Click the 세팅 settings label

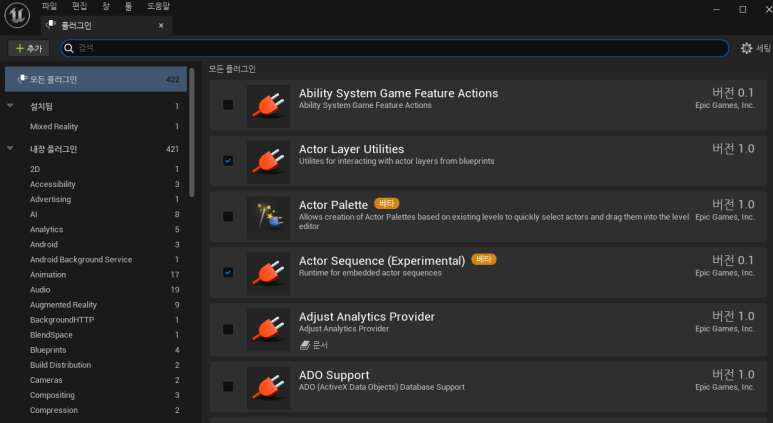[763, 48]
